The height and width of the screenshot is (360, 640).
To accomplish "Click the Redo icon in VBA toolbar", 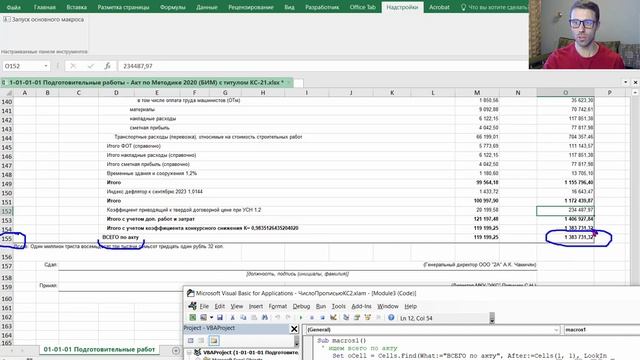I will pos(288,318).
